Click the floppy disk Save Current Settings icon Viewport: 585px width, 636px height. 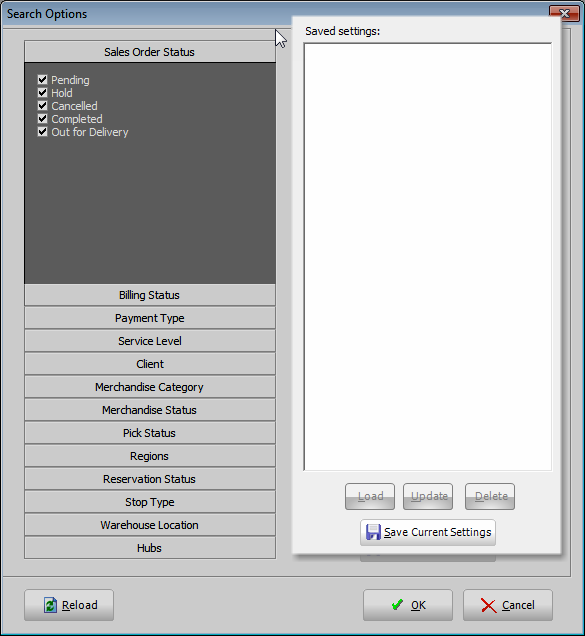pos(373,532)
